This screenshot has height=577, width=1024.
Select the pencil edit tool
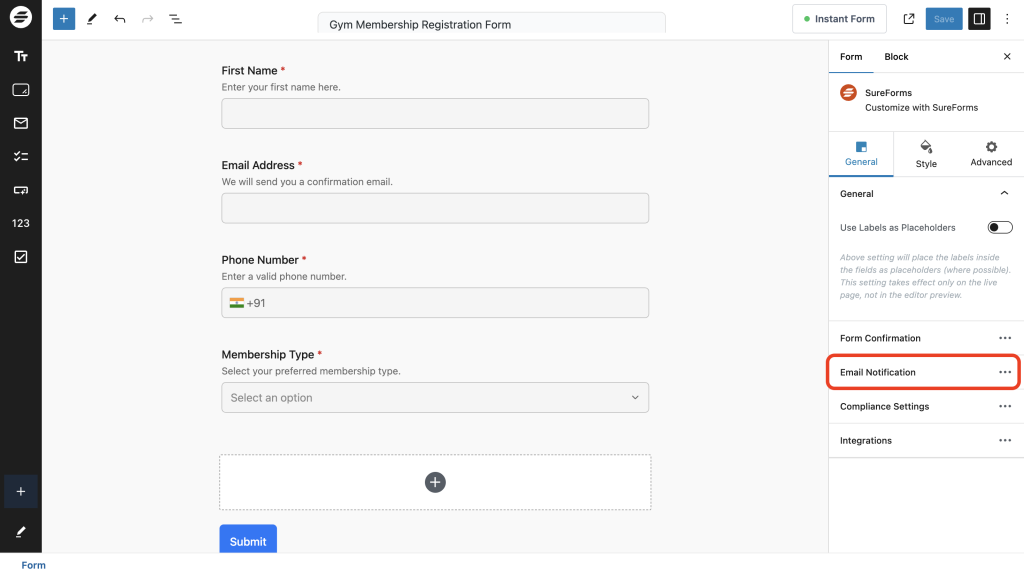click(x=92, y=19)
